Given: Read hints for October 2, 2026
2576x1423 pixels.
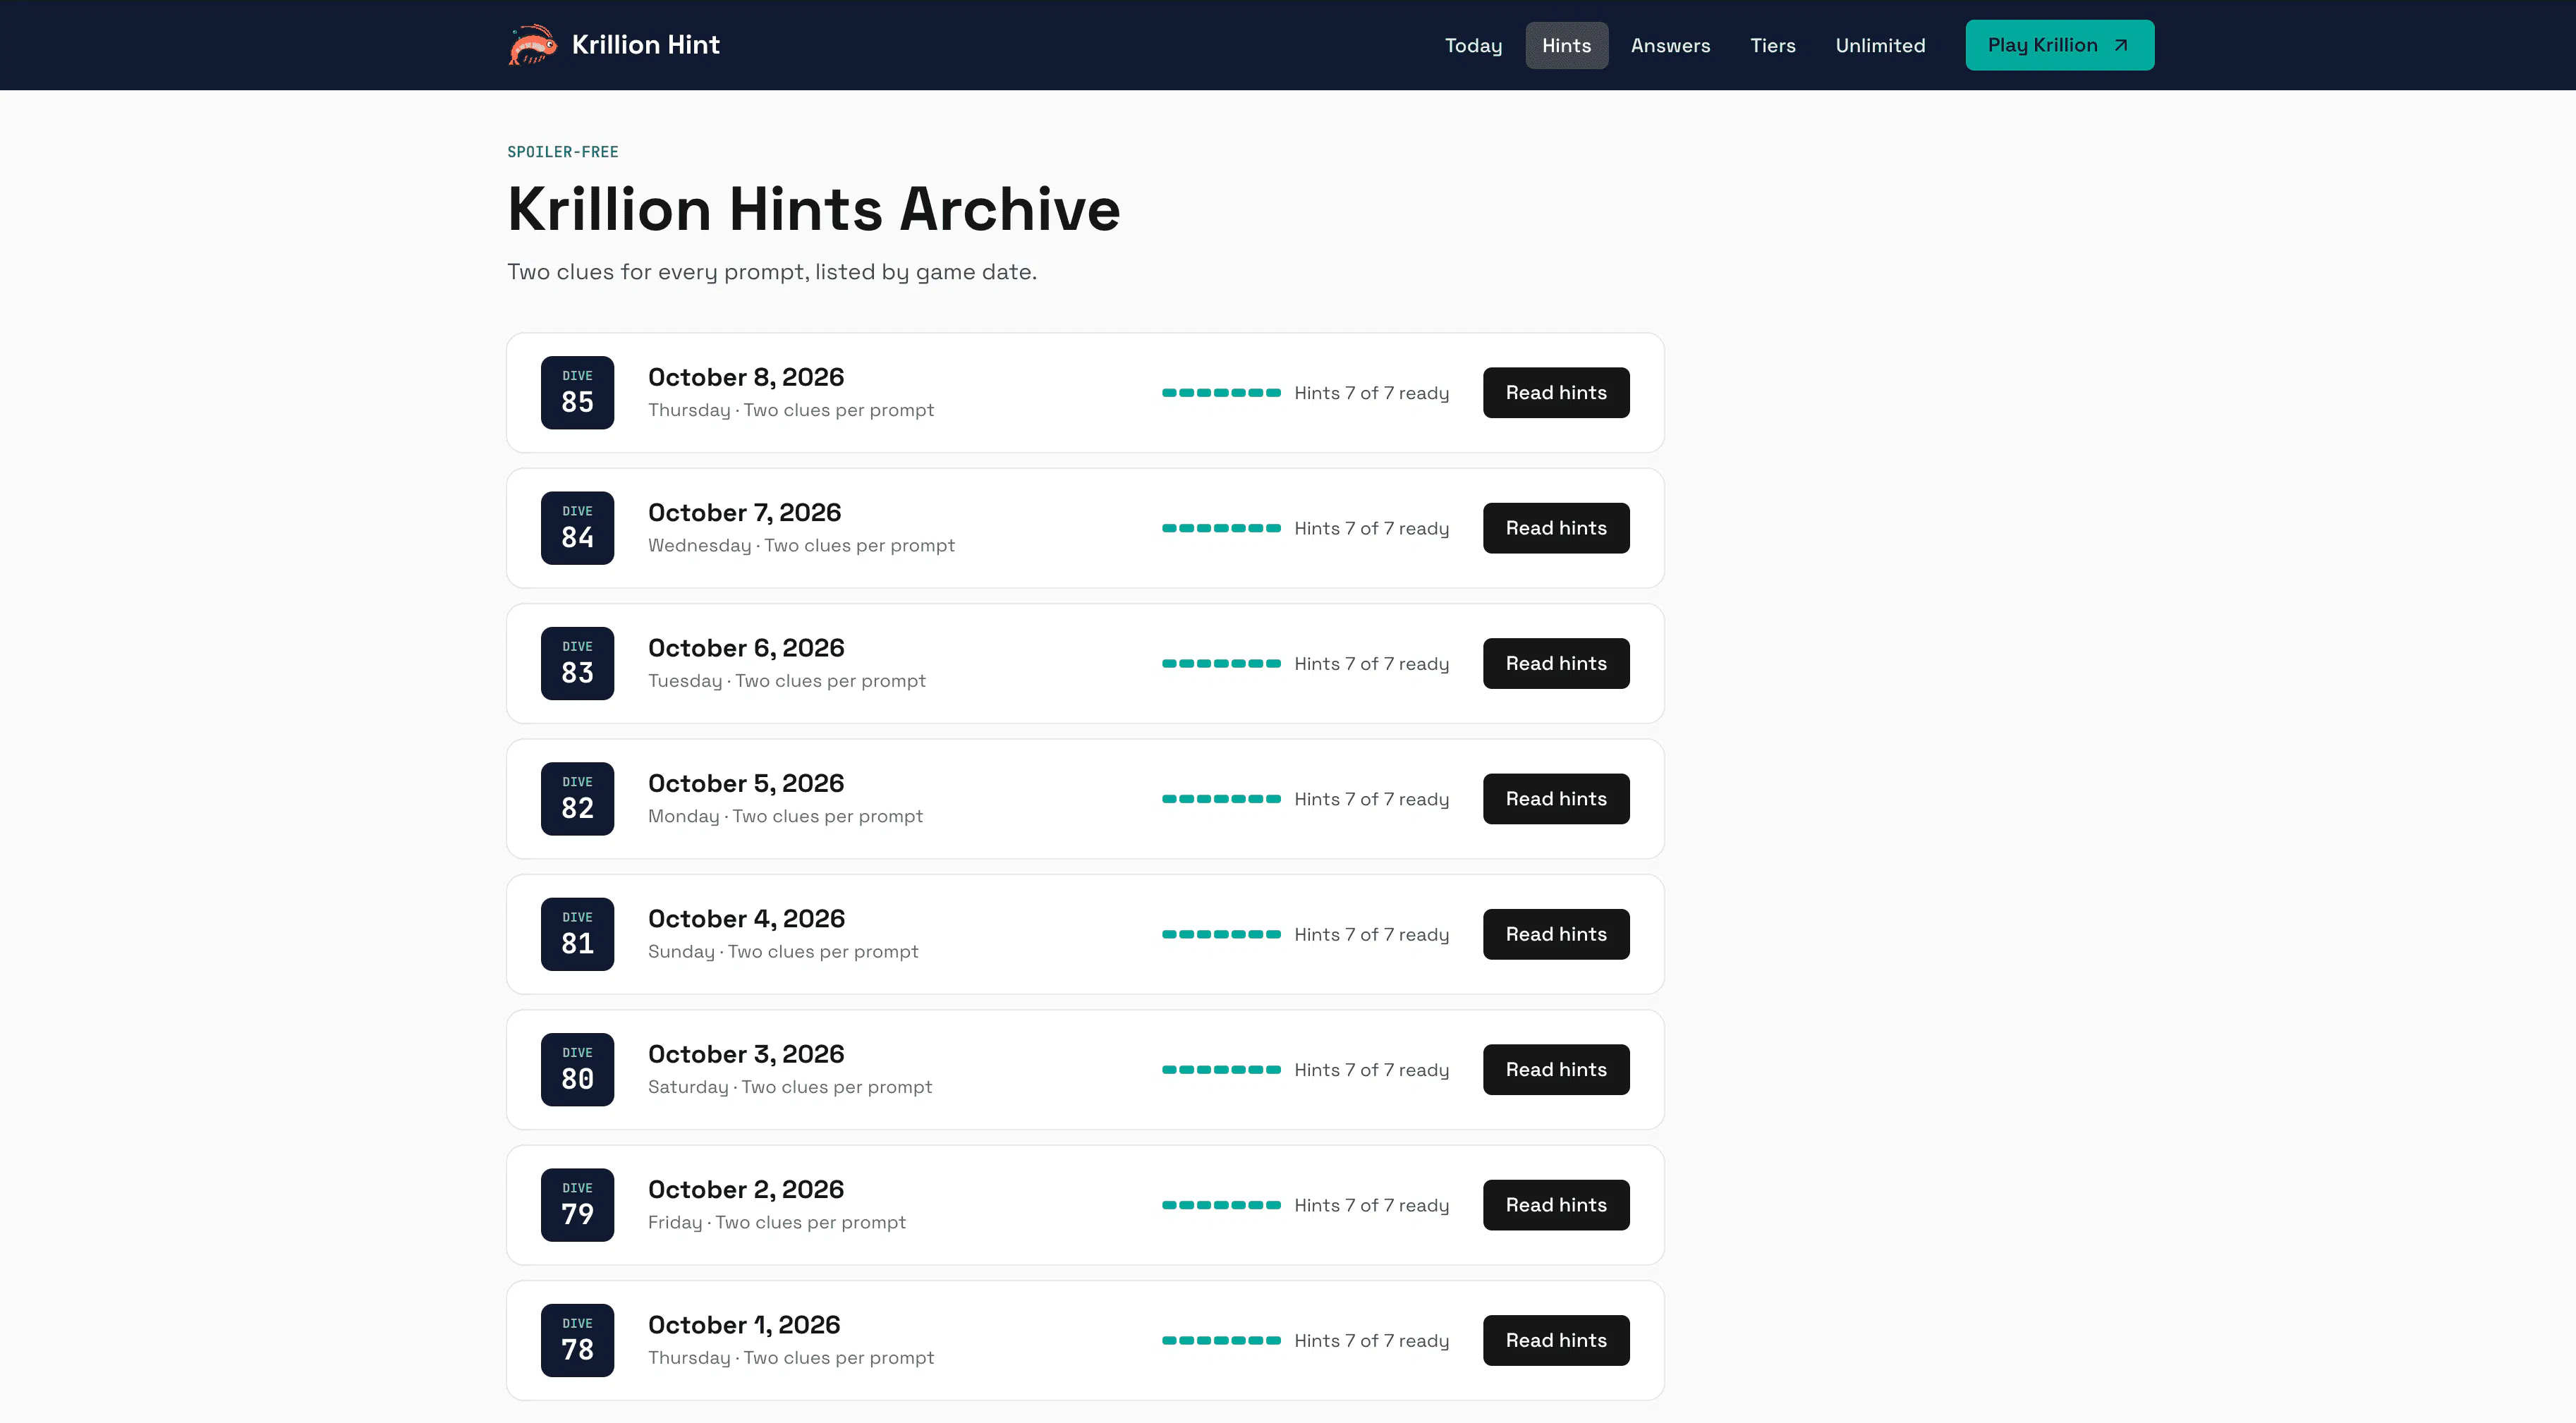Looking at the screenshot, I should 1556,1205.
